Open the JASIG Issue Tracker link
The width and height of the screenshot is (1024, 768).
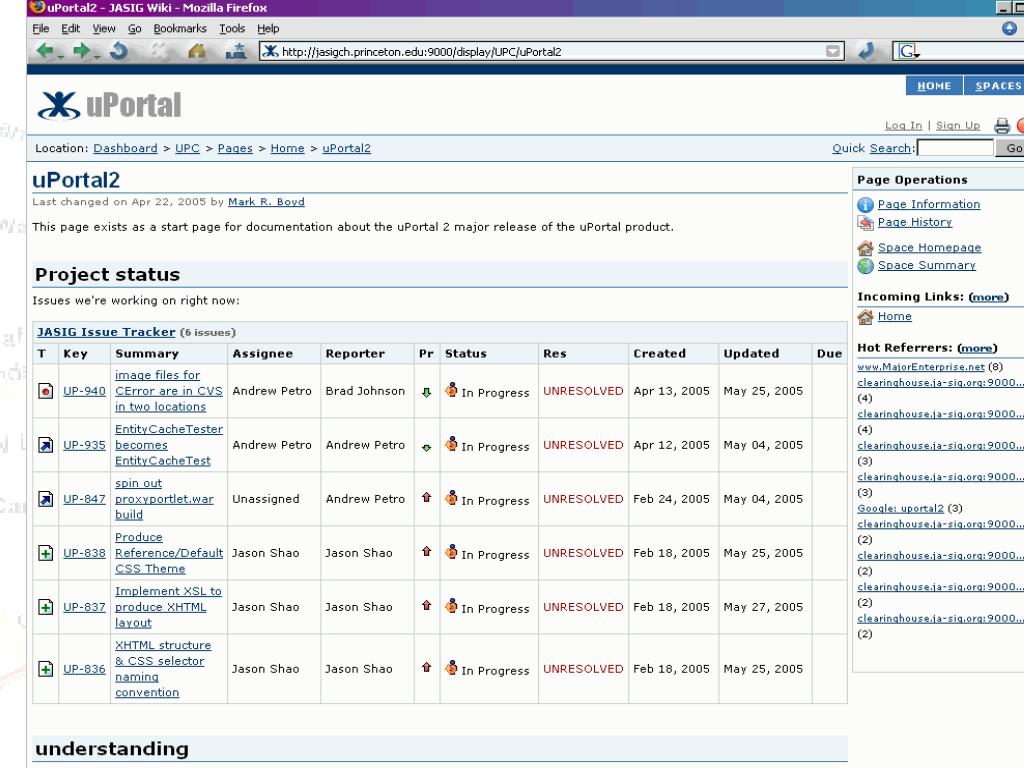[x=106, y=332]
